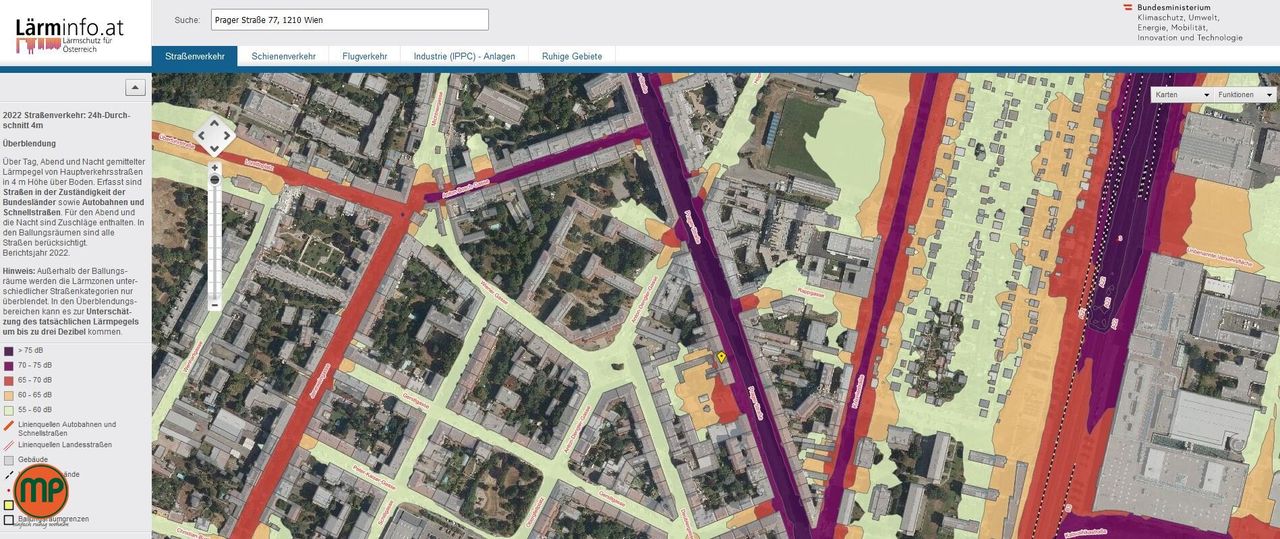This screenshot has height=539, width=1280.
Task: Switch to the Flugverkehr tab
Action: [364, 57]
